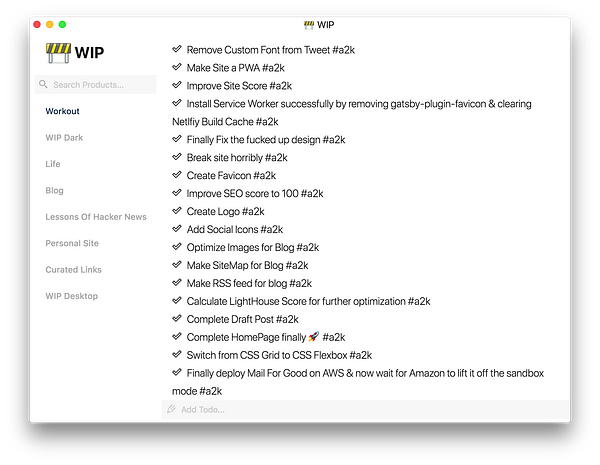Image resolution: width=600 pixels, height=465 pixels.
Task: Open the WIP Desktop product
Action: [72, 296]
